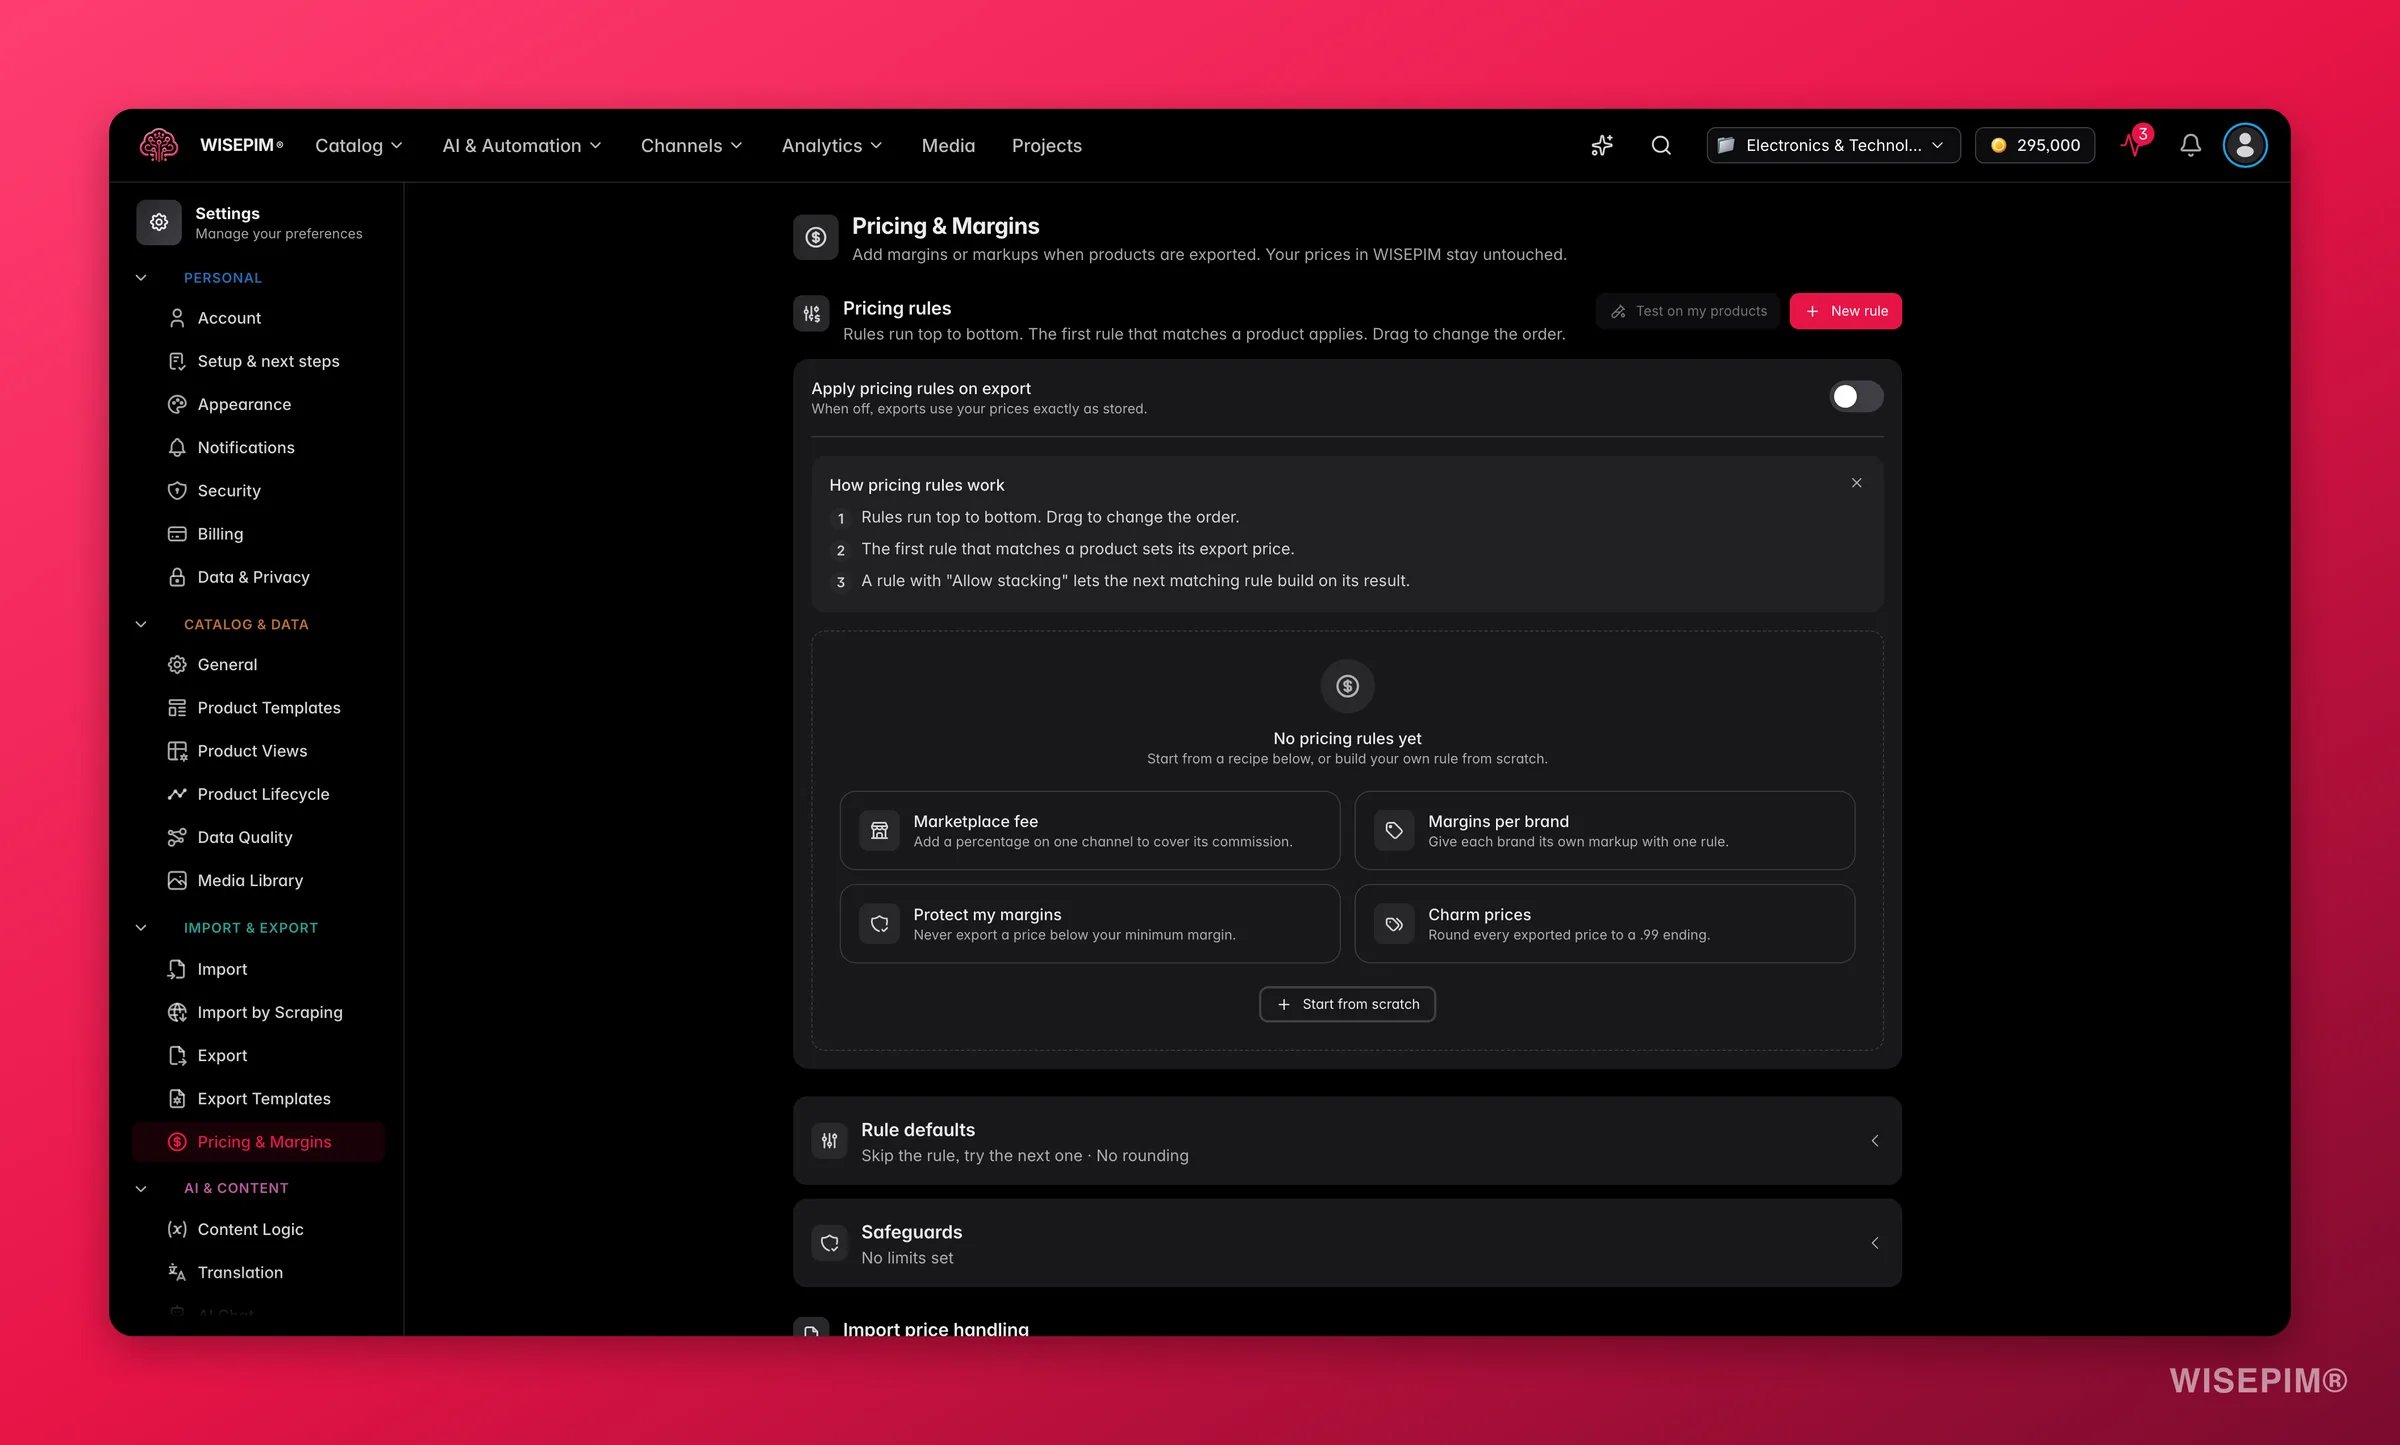This screenshot has width=2400, height=1445.
Task: Open the AI & Automation dropdown menu
Action: pos(522,145)
